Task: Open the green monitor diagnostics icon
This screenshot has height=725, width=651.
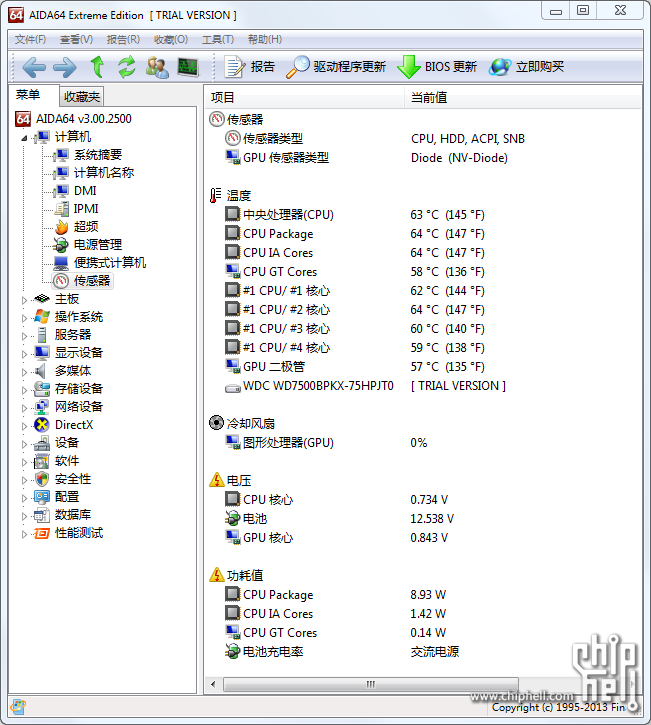Action: (x=188, y=68)
